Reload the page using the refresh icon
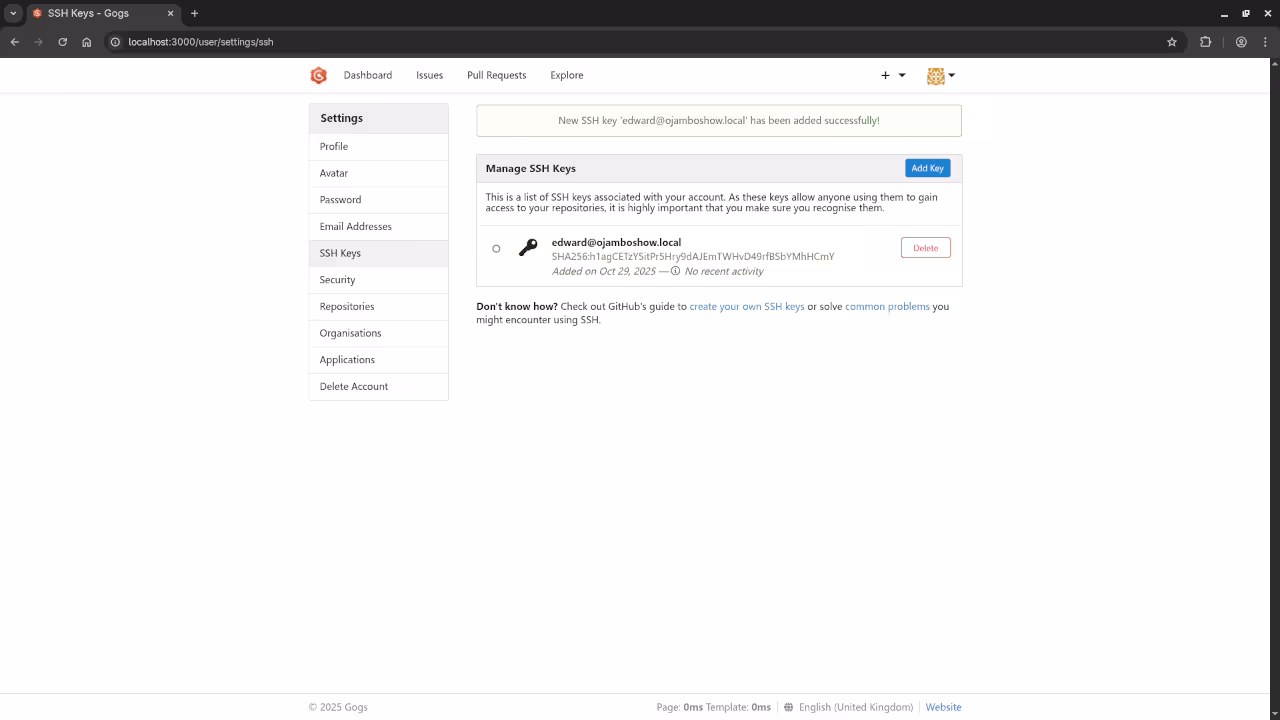Image resolution: width=1280 pixels, height=720 pixels. (x=62, y=42)
